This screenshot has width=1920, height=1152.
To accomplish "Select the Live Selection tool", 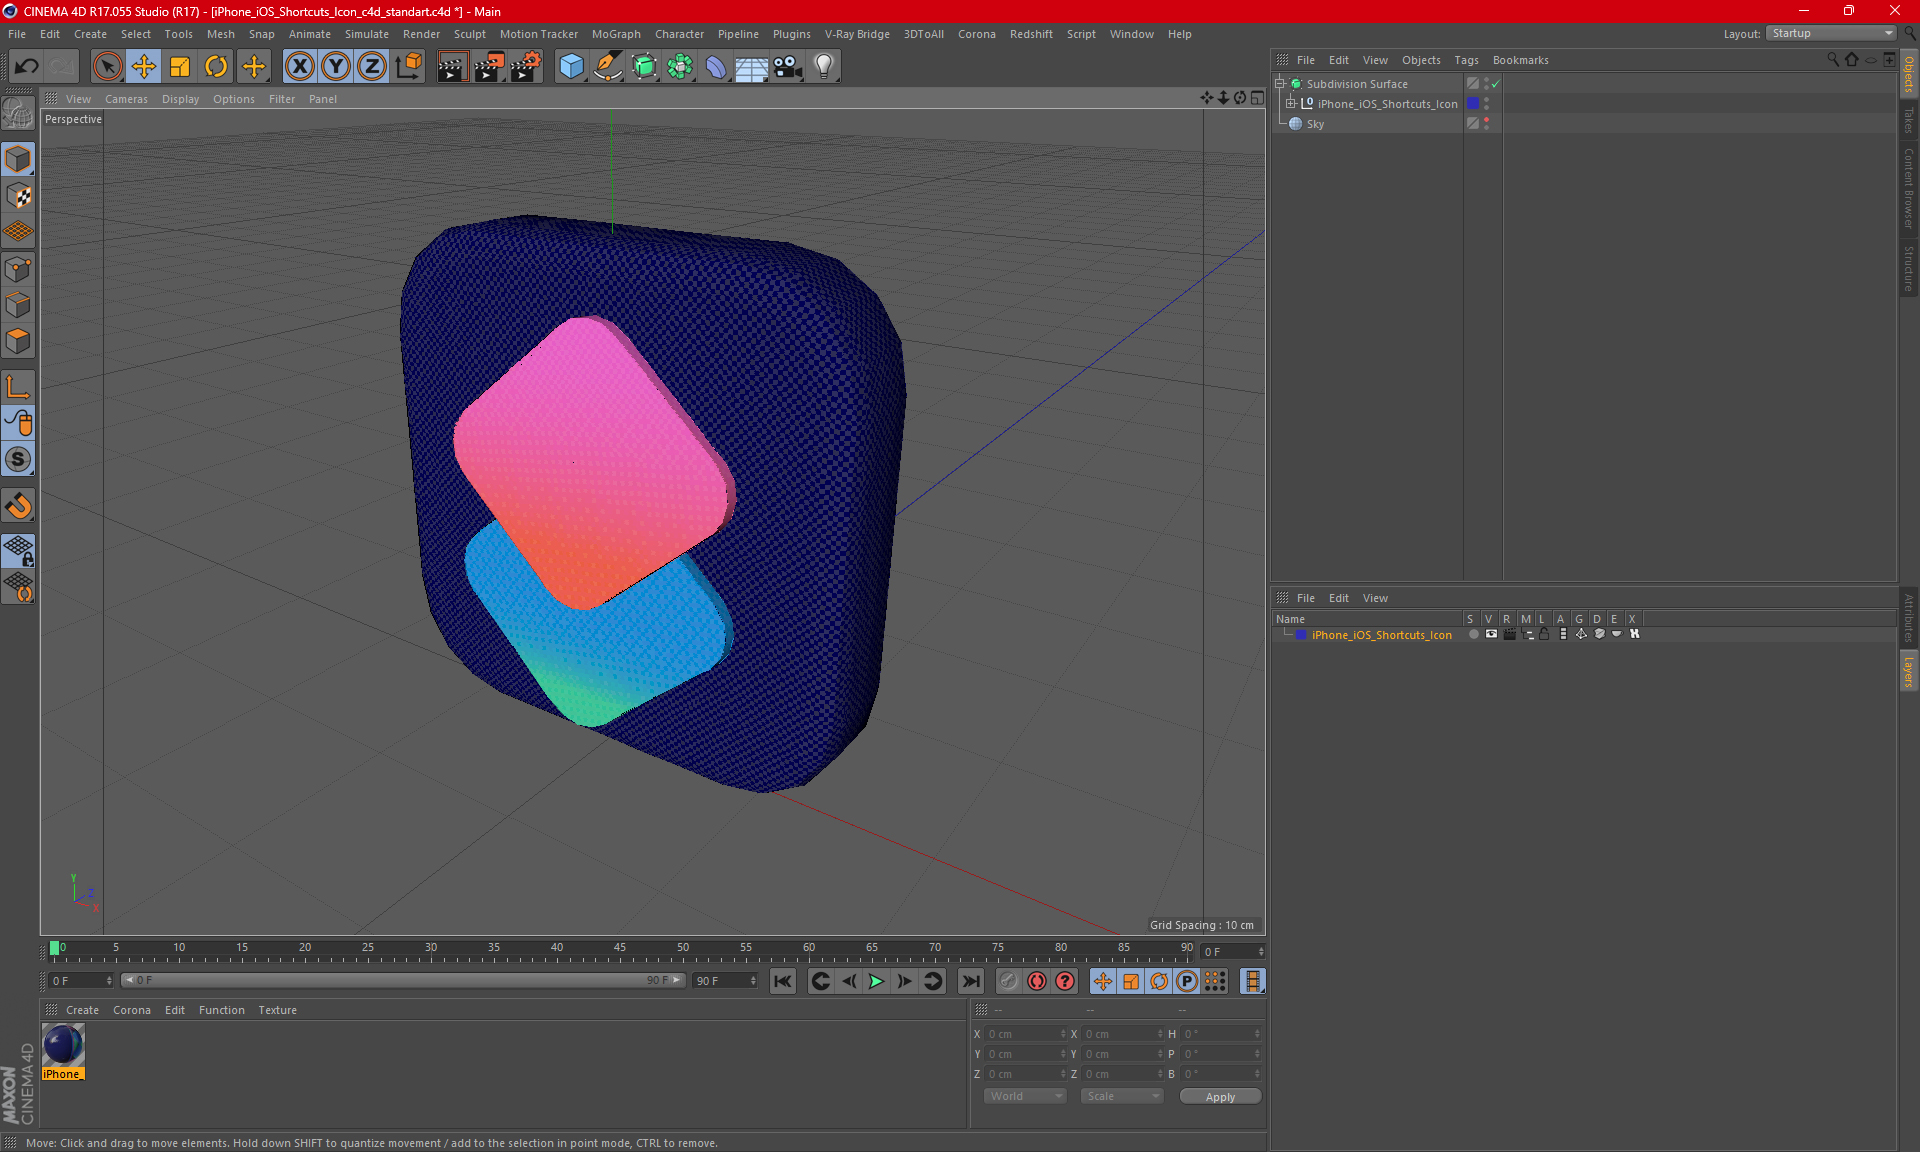I will click(107, 66).
